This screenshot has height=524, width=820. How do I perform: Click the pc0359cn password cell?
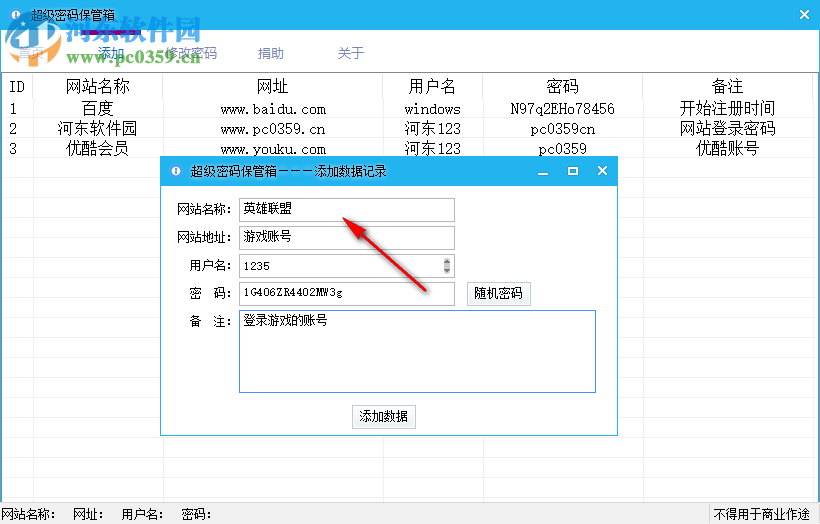point(562,129)
